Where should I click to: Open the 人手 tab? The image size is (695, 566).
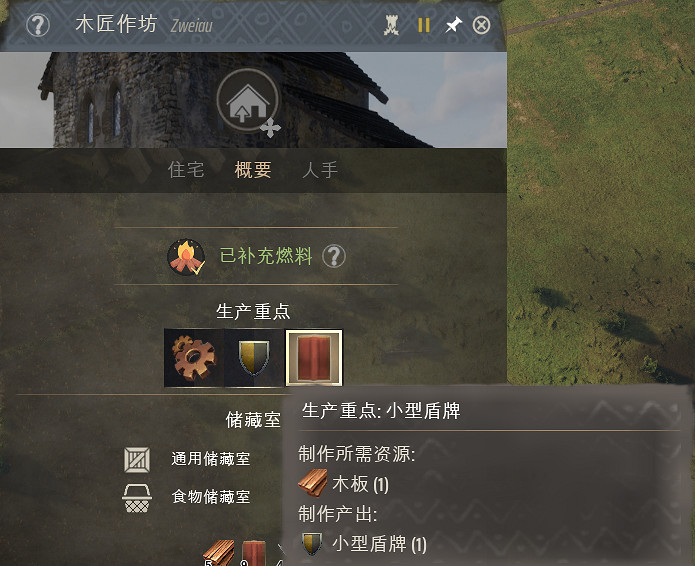320,170
